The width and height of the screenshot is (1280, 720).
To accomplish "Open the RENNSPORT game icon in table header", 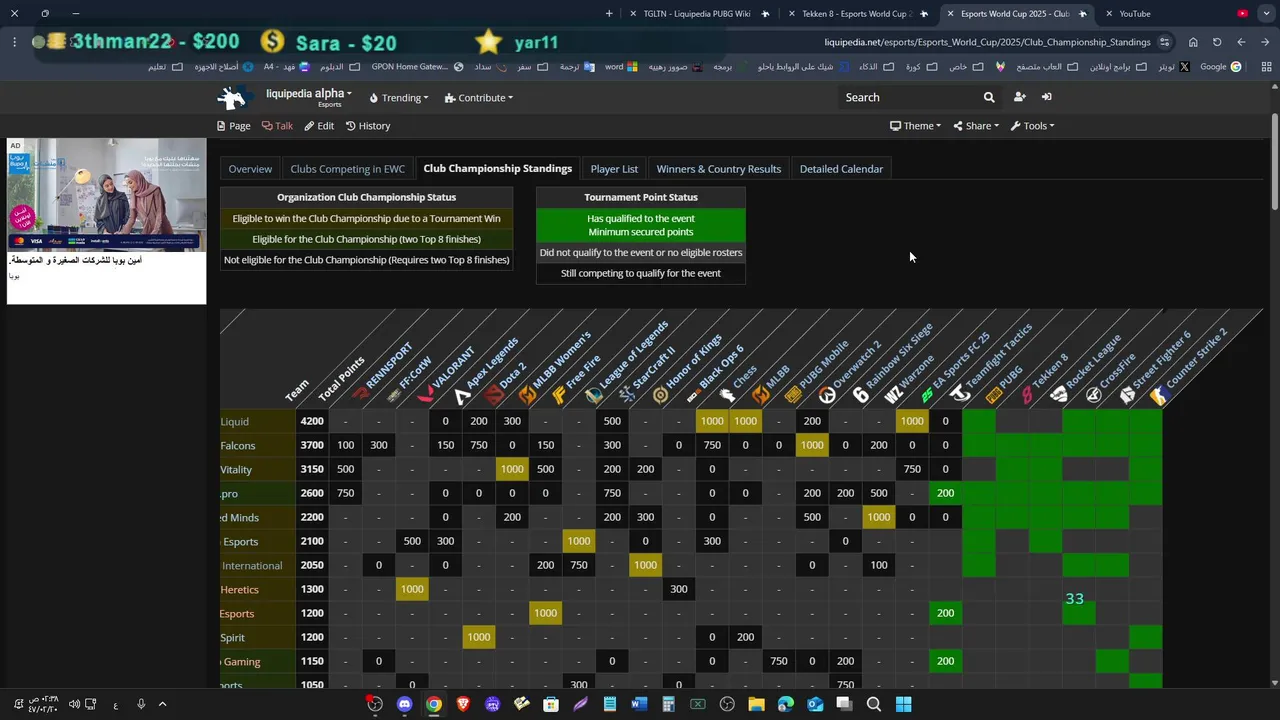I will tap(361, 395).
